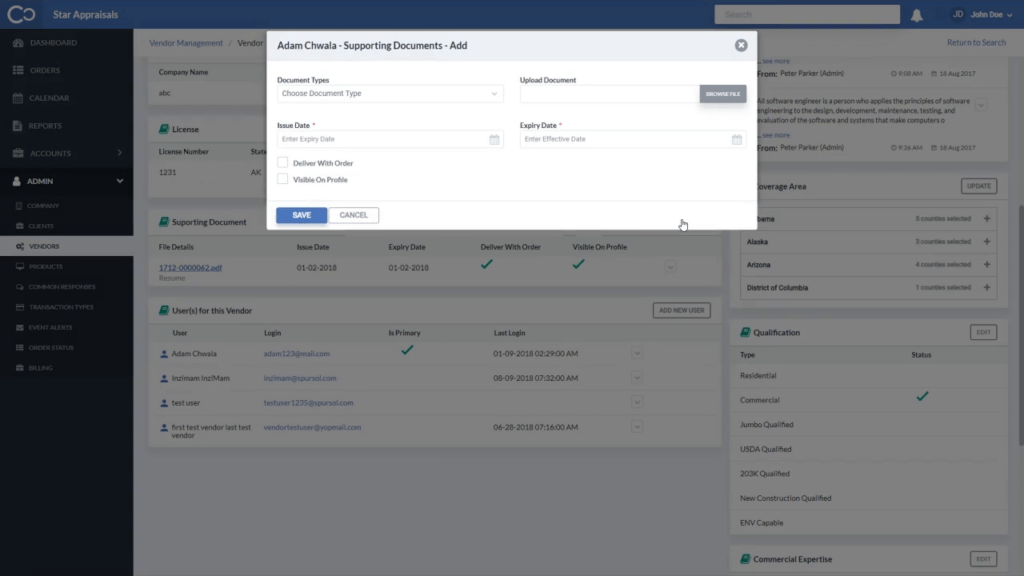The width and height of the screenshot is (1024, 576).
Task: Click the Billing submenu icon
Action: tap(20, 368)
